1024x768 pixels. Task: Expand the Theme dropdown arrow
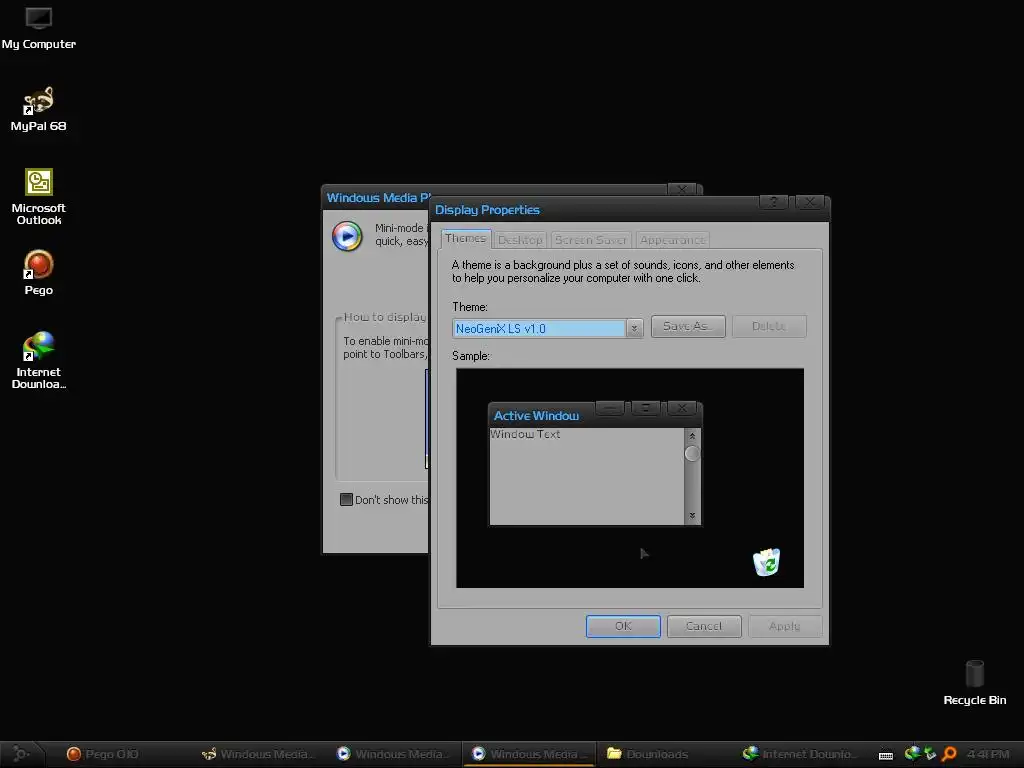pyautogui.click(x=633, y=328)
